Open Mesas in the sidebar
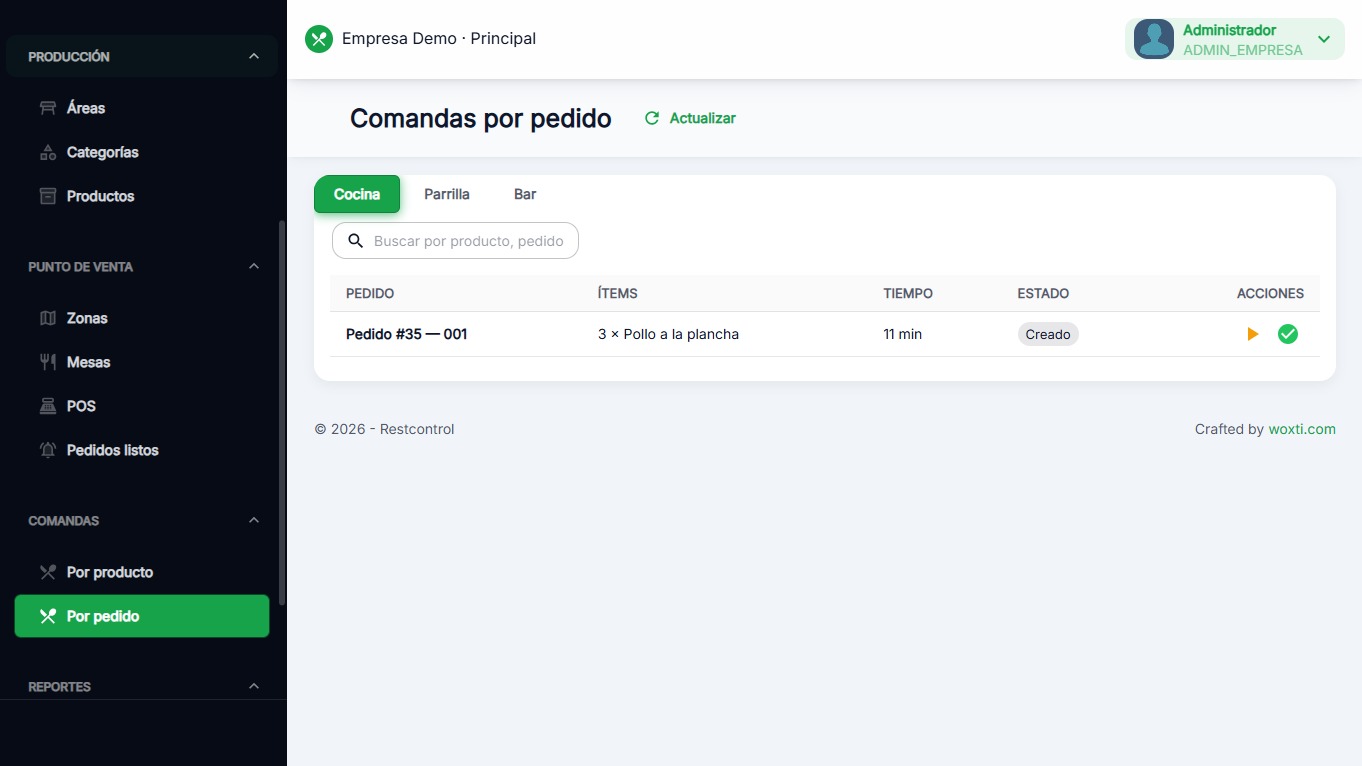The height and width of the screenshot is (766, 1362). coord(88,362)
